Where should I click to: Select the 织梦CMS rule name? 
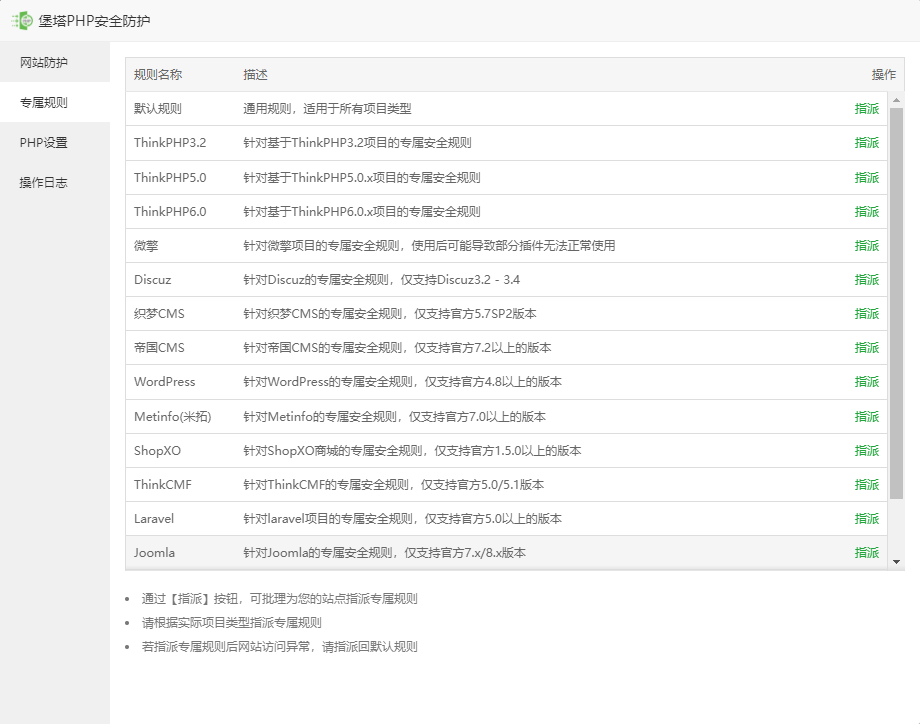click(159, 313)
